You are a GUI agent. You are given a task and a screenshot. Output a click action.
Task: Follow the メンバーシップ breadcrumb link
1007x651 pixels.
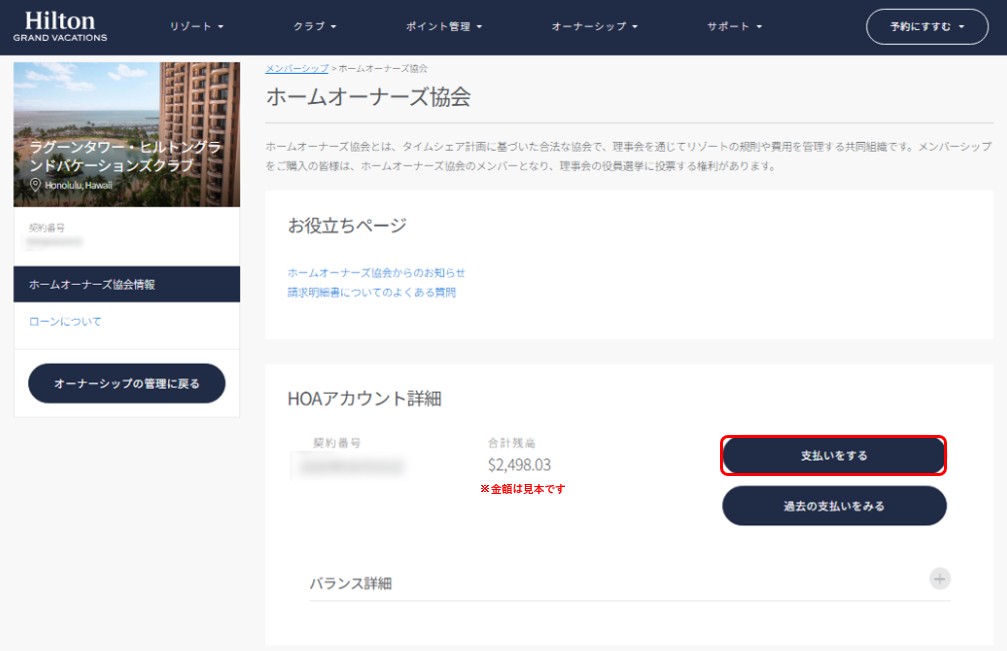click(296, 68)
